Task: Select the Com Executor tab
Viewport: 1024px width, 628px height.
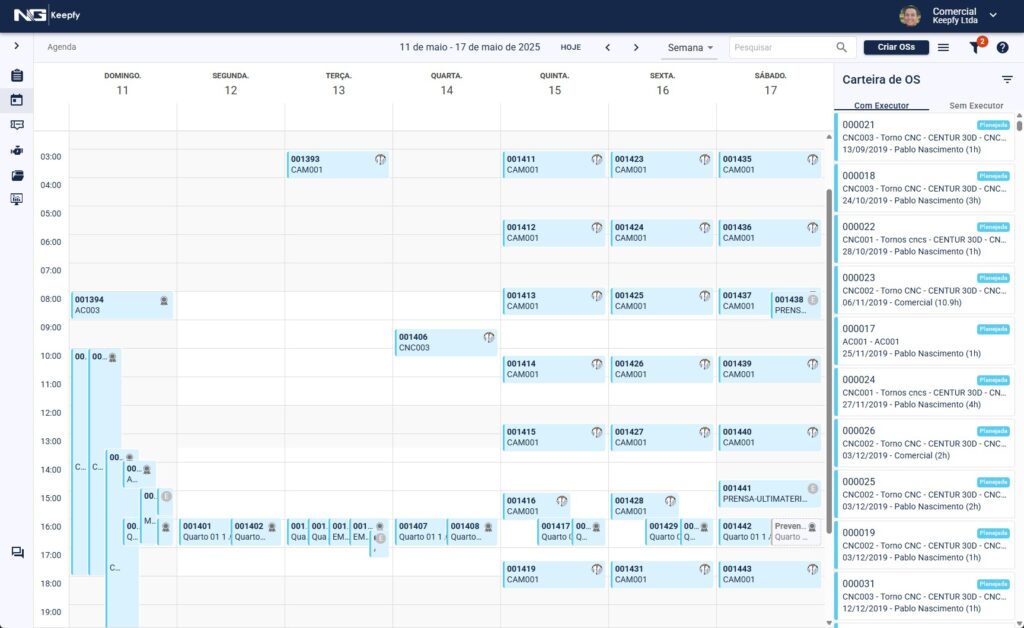Action: click(881, 105)
